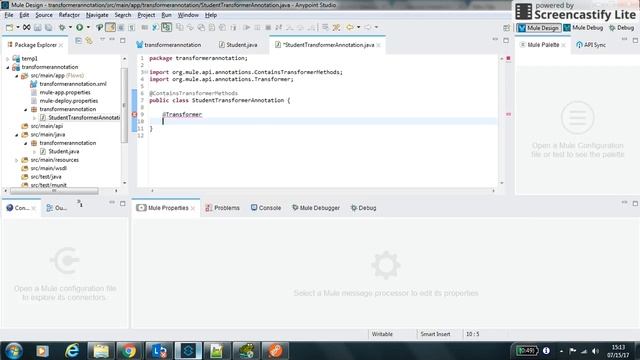Screen dimensions: 640x360
Task: Click the New wizard toolbar icon
Action: pos(9,27)
